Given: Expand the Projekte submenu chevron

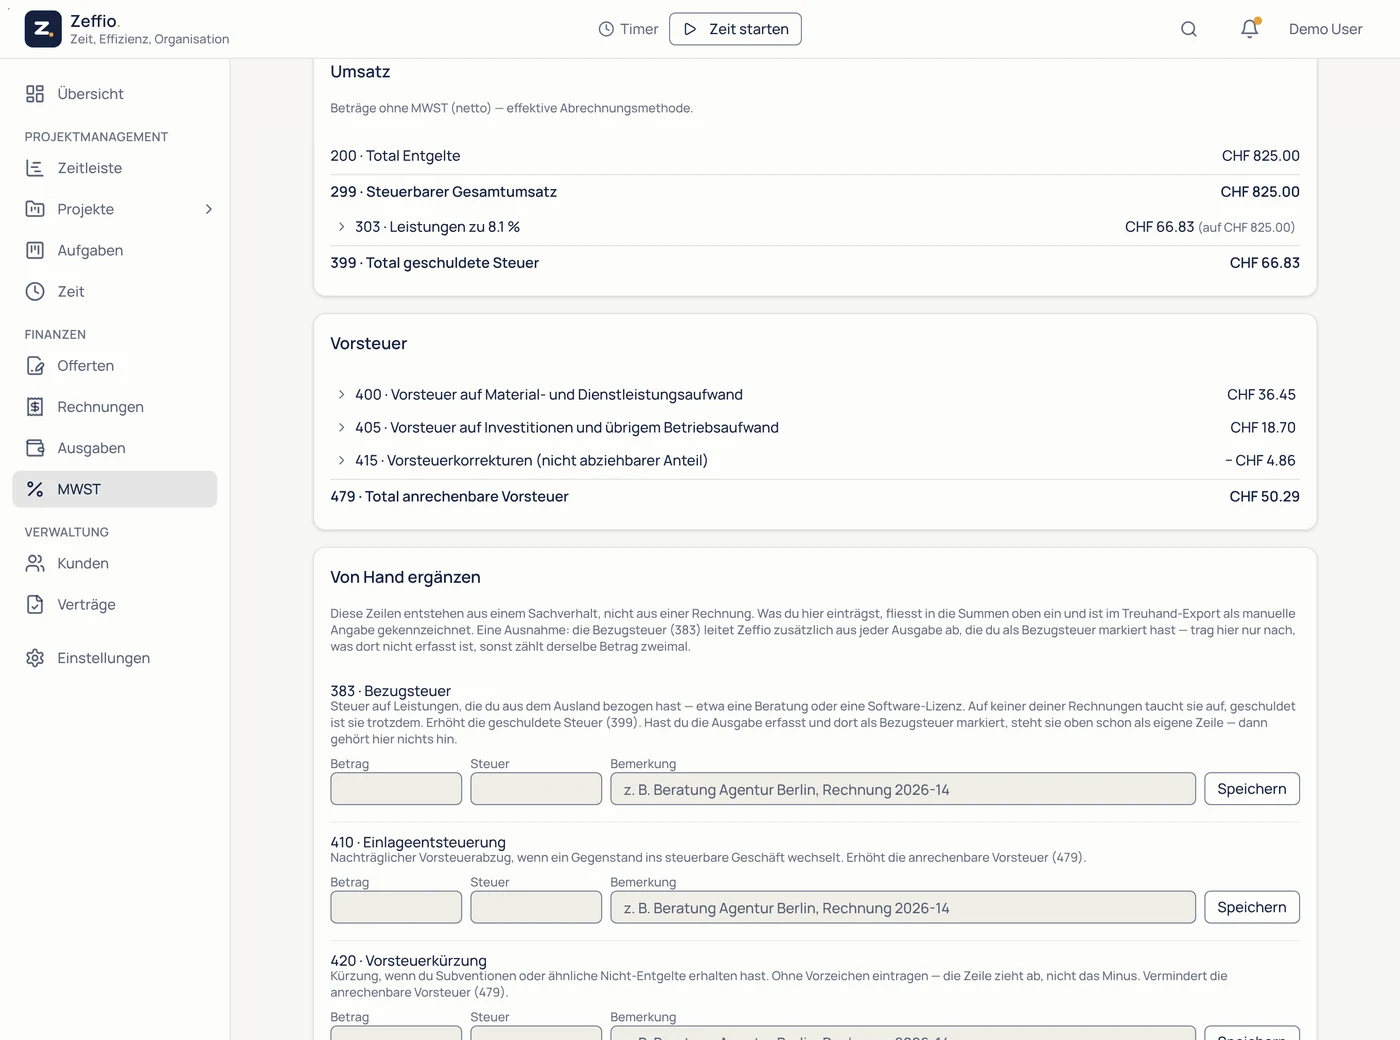Looking at the screenshot, I should 209,209.
